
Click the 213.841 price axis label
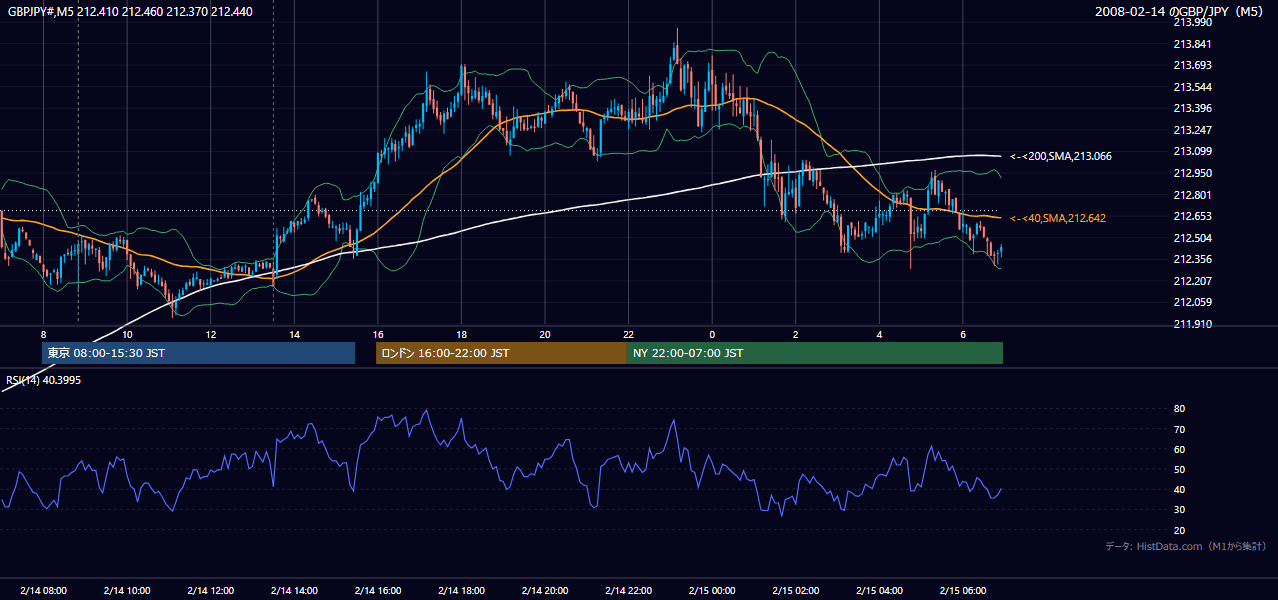pyautogui.click(x=1192, y=44)
